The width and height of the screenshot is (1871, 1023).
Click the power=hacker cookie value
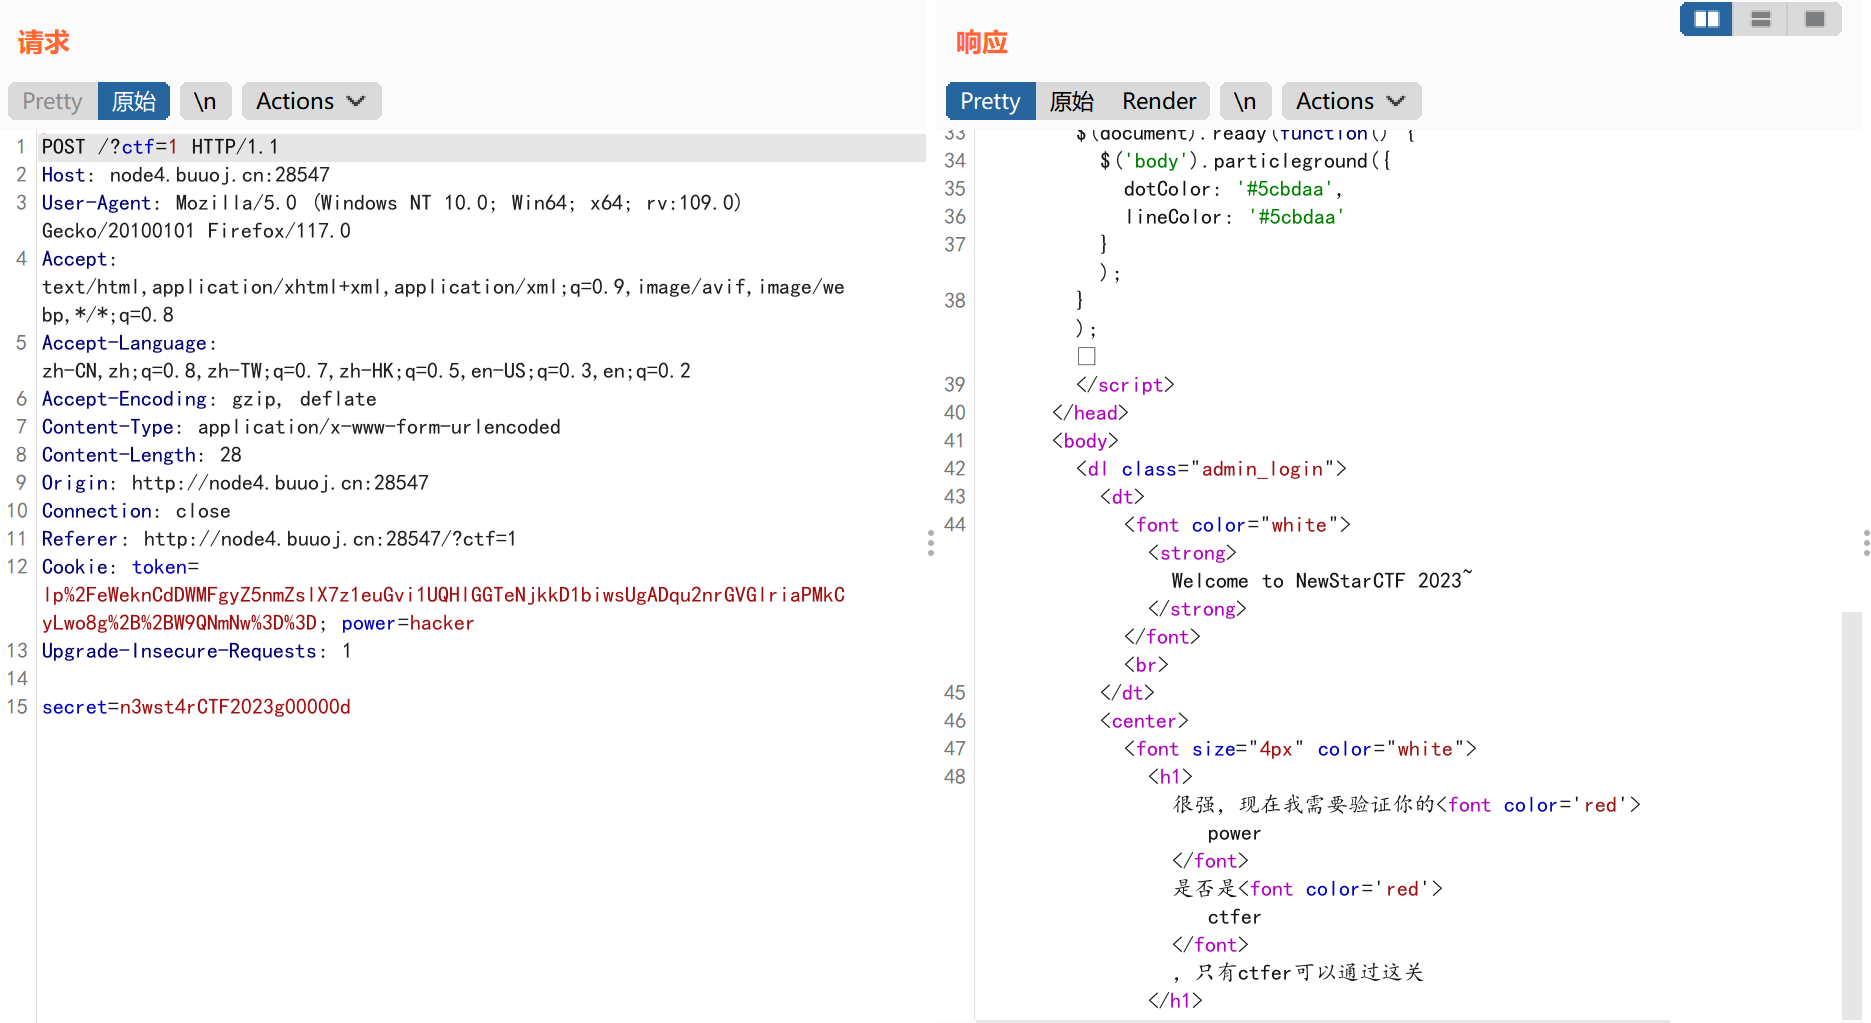pos(408,623)
